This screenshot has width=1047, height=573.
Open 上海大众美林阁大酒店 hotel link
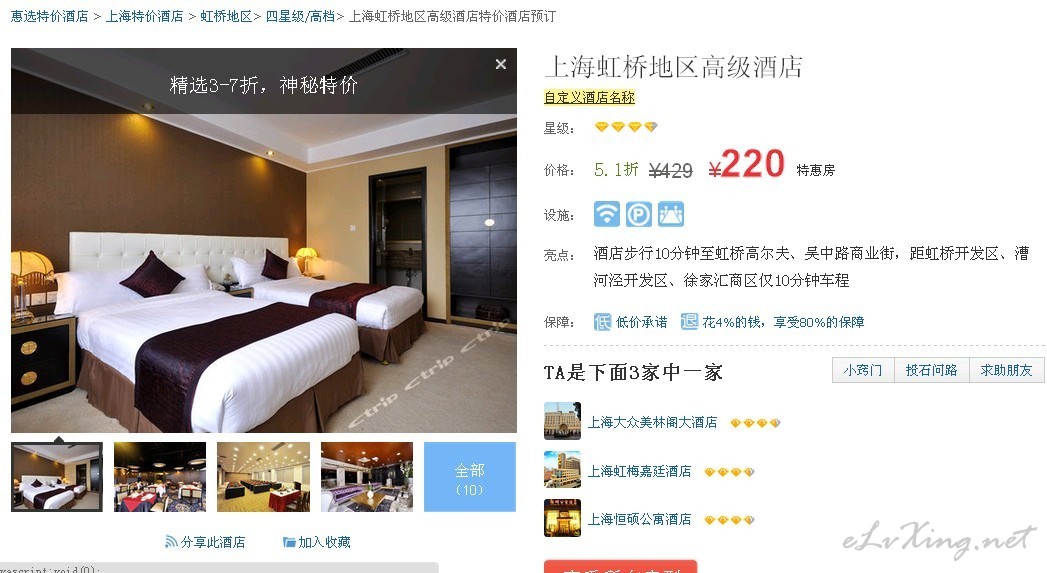[652, 422]
